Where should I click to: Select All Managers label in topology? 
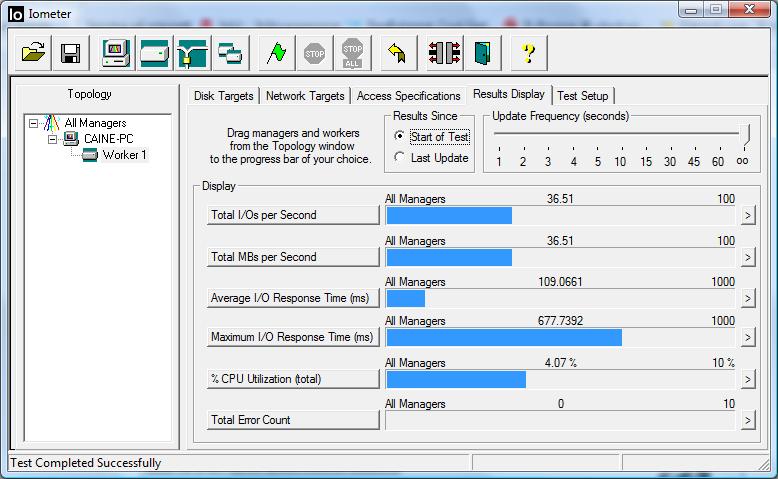click(x=95, y=123)
